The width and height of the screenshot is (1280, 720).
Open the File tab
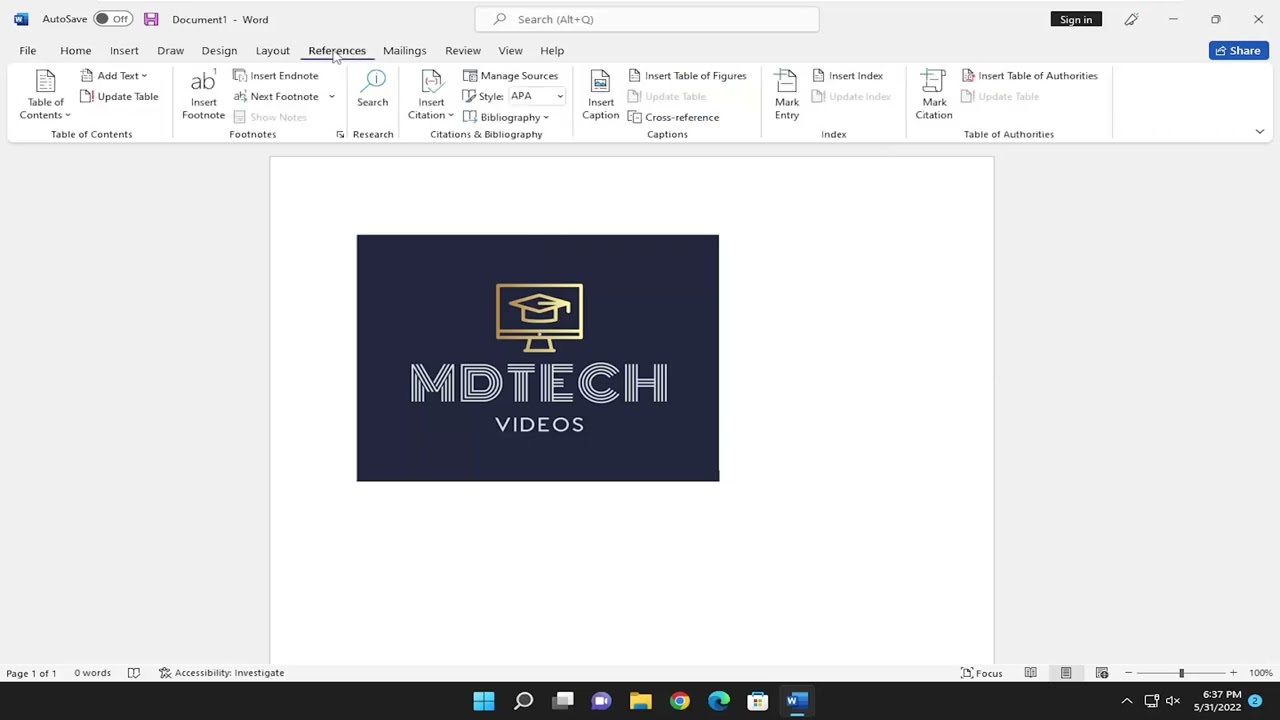28,50
